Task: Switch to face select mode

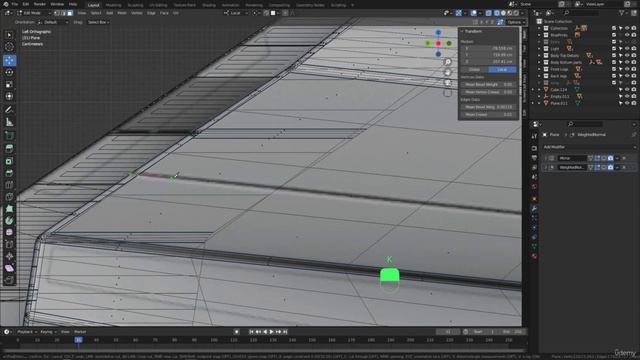Action: point(70,13)
